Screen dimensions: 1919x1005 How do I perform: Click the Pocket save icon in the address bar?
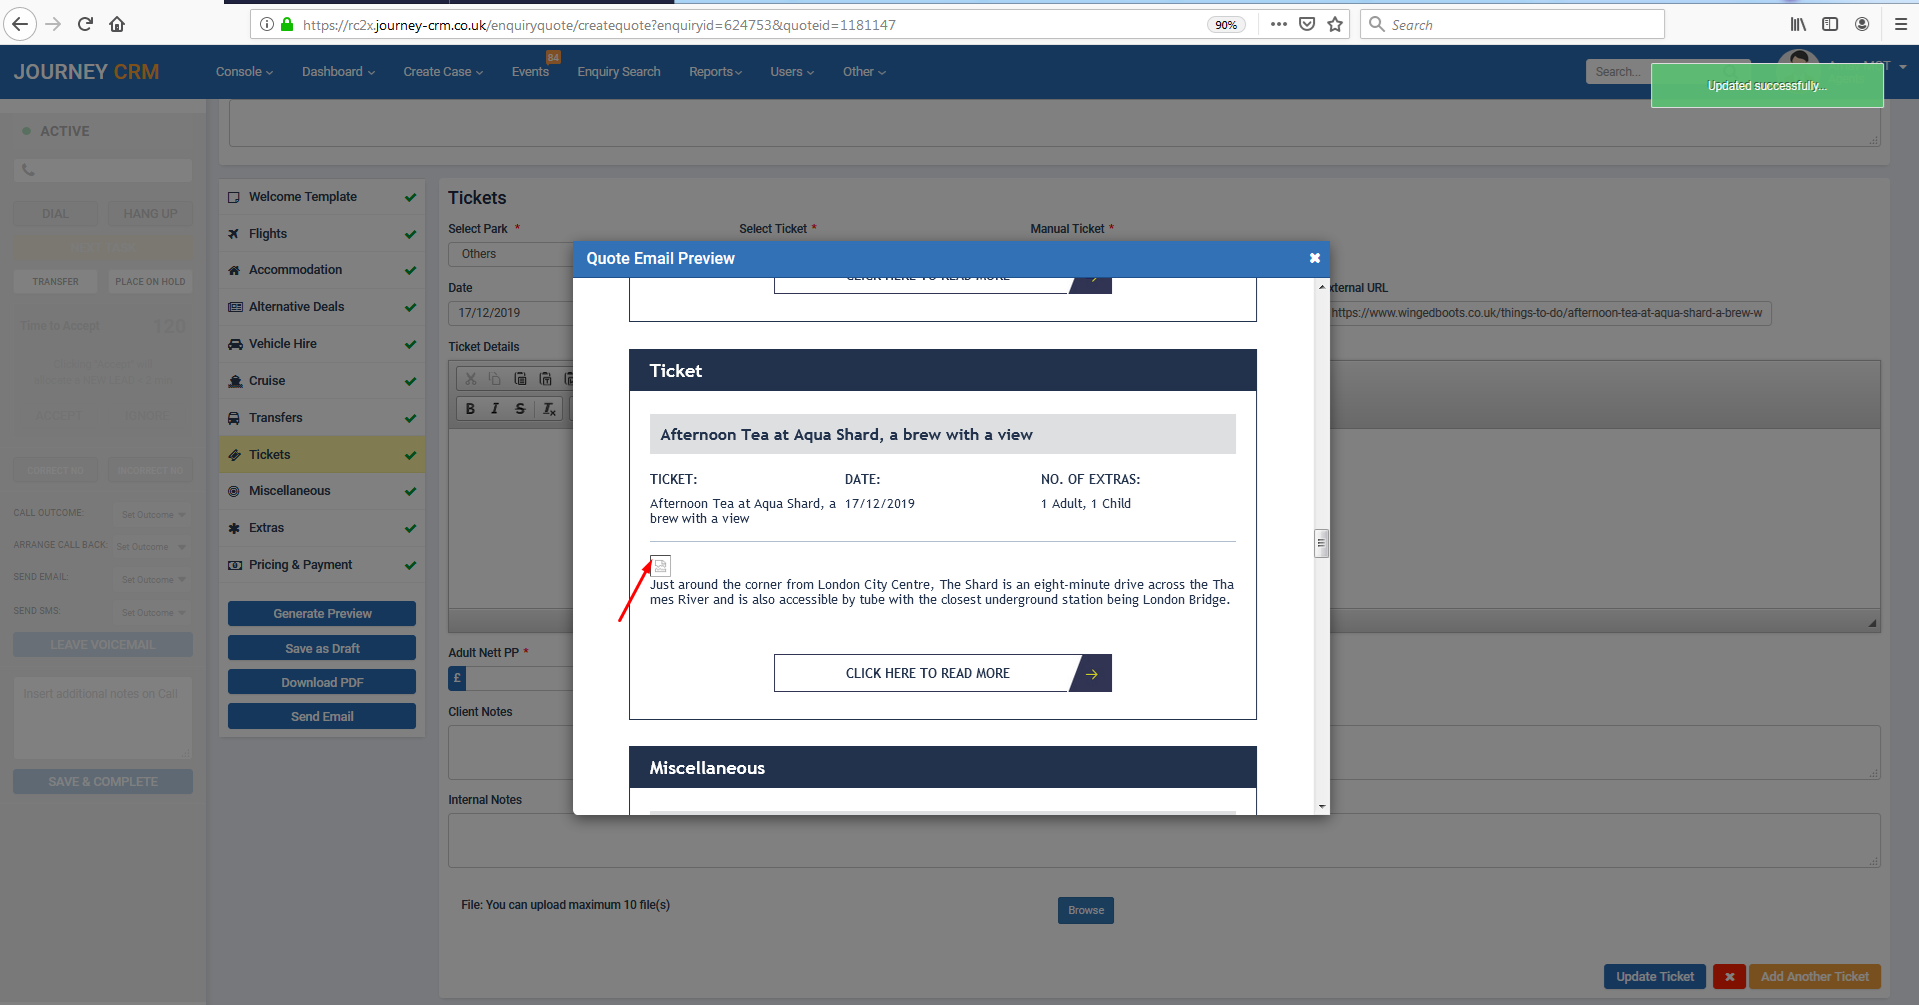coord(1307,24)
